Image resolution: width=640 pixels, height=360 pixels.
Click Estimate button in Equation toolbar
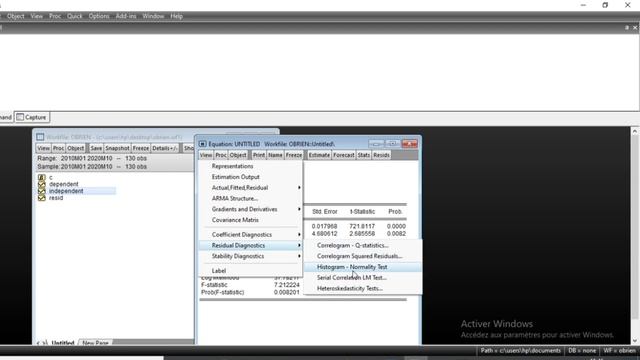(319, 155)
